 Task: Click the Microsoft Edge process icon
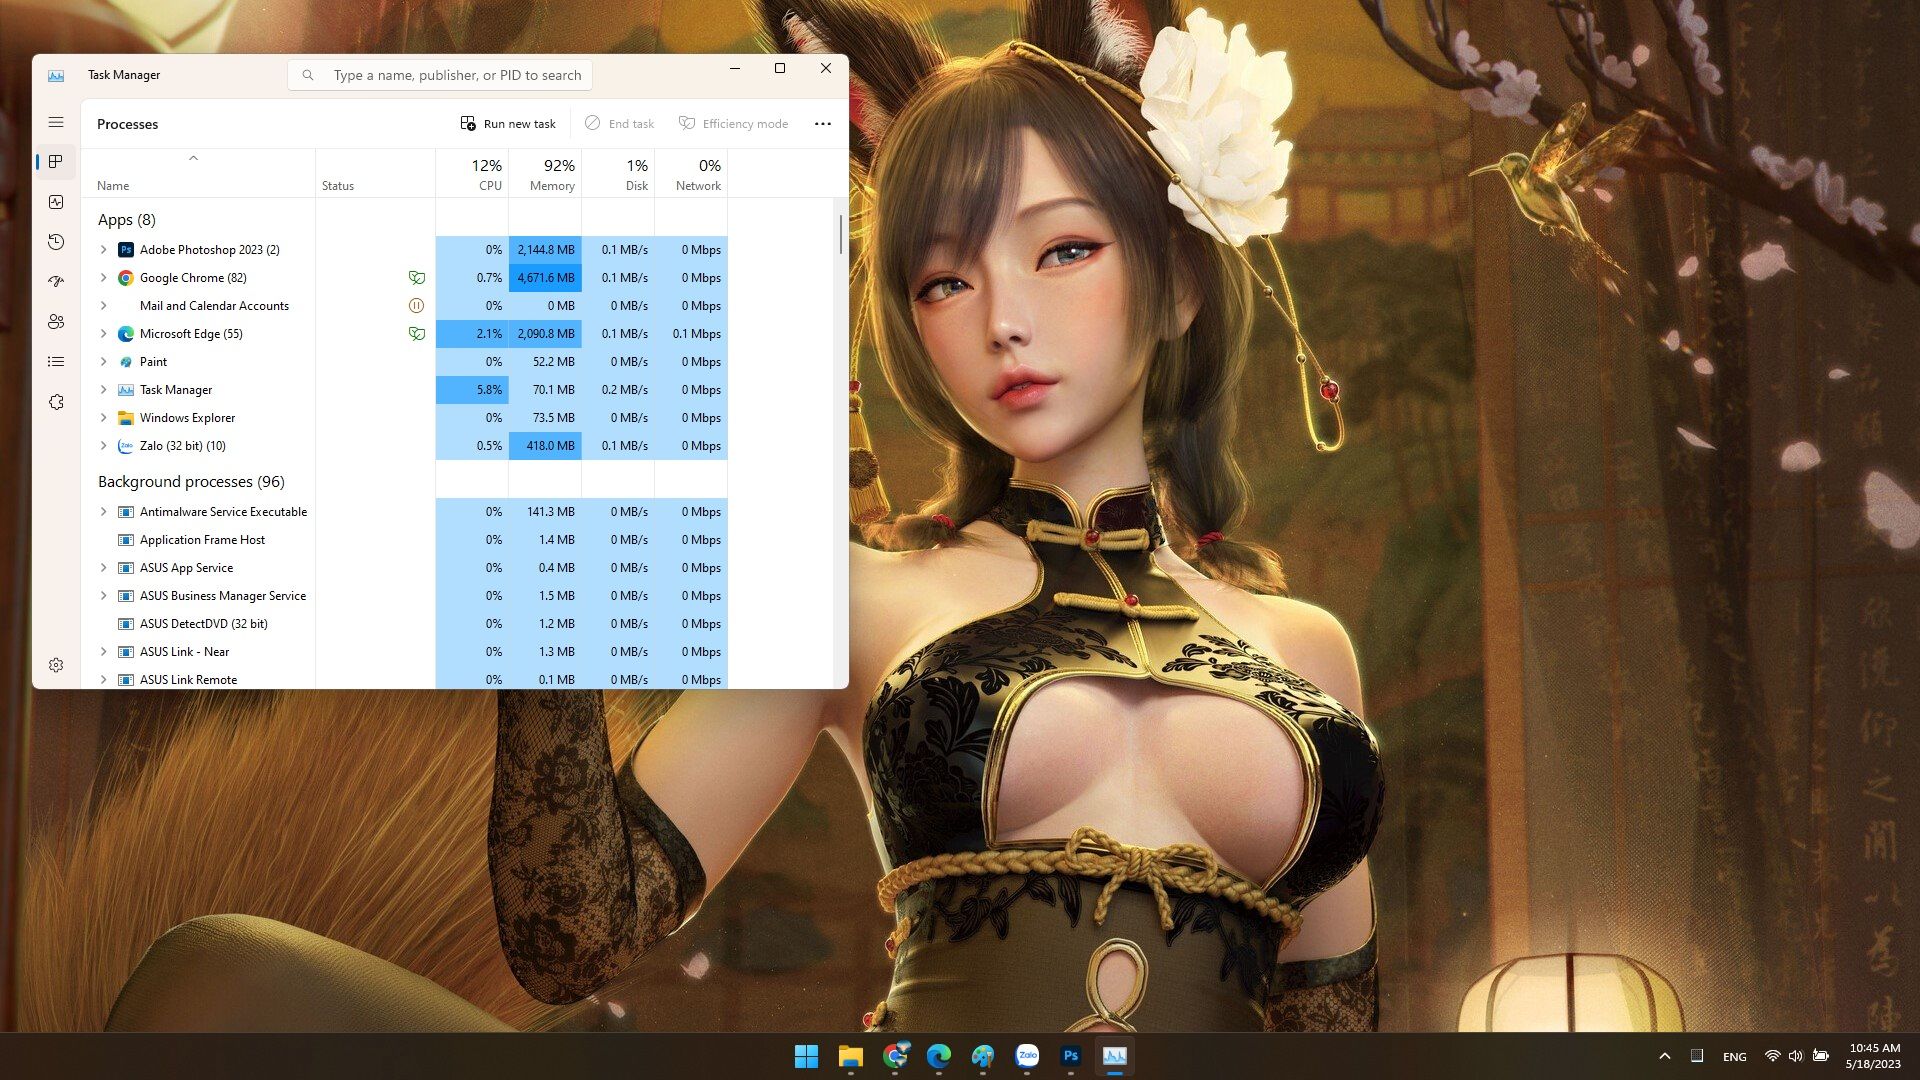[126, 334]
